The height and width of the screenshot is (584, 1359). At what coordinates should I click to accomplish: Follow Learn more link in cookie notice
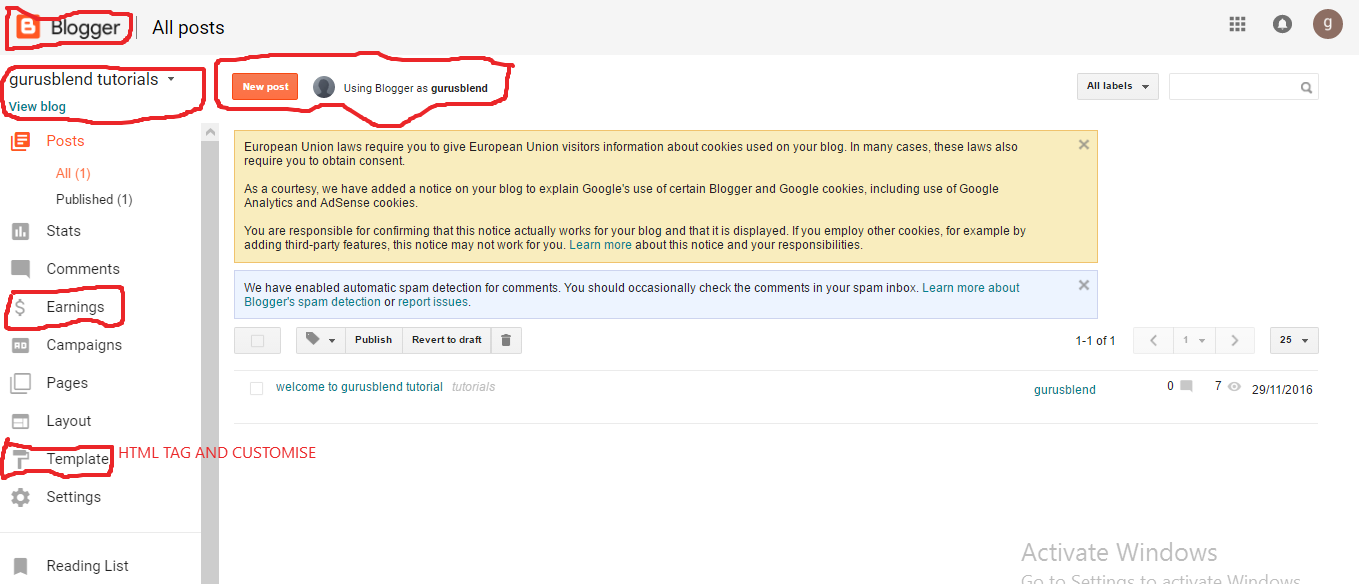pos(600,245)
